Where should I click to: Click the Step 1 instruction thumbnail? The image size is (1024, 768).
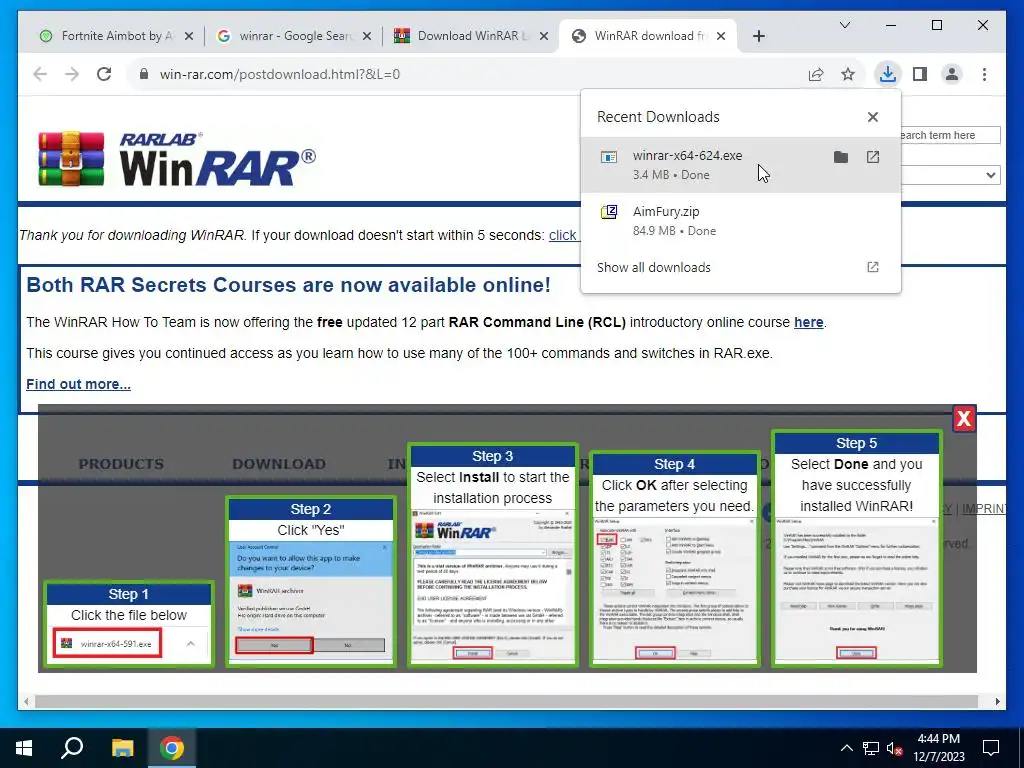point(129,623)
